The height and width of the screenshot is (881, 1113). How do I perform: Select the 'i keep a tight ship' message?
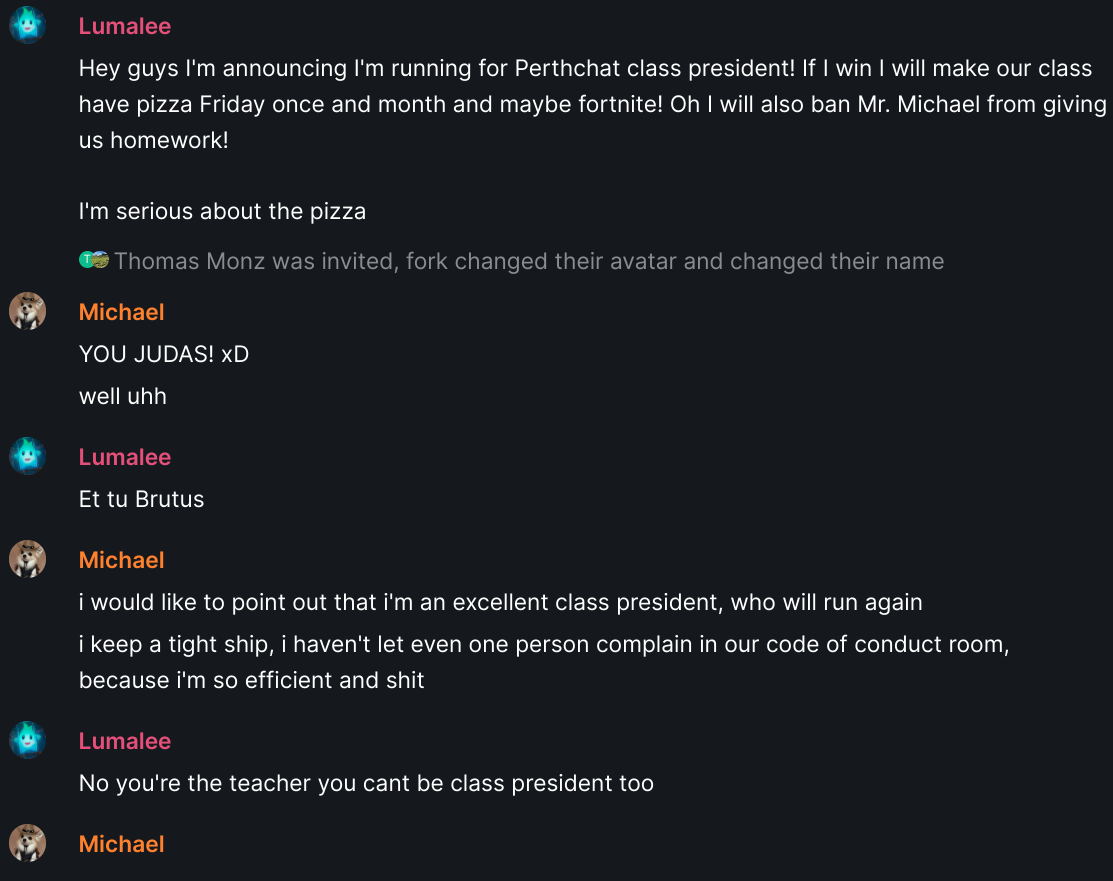coord(544,662)
